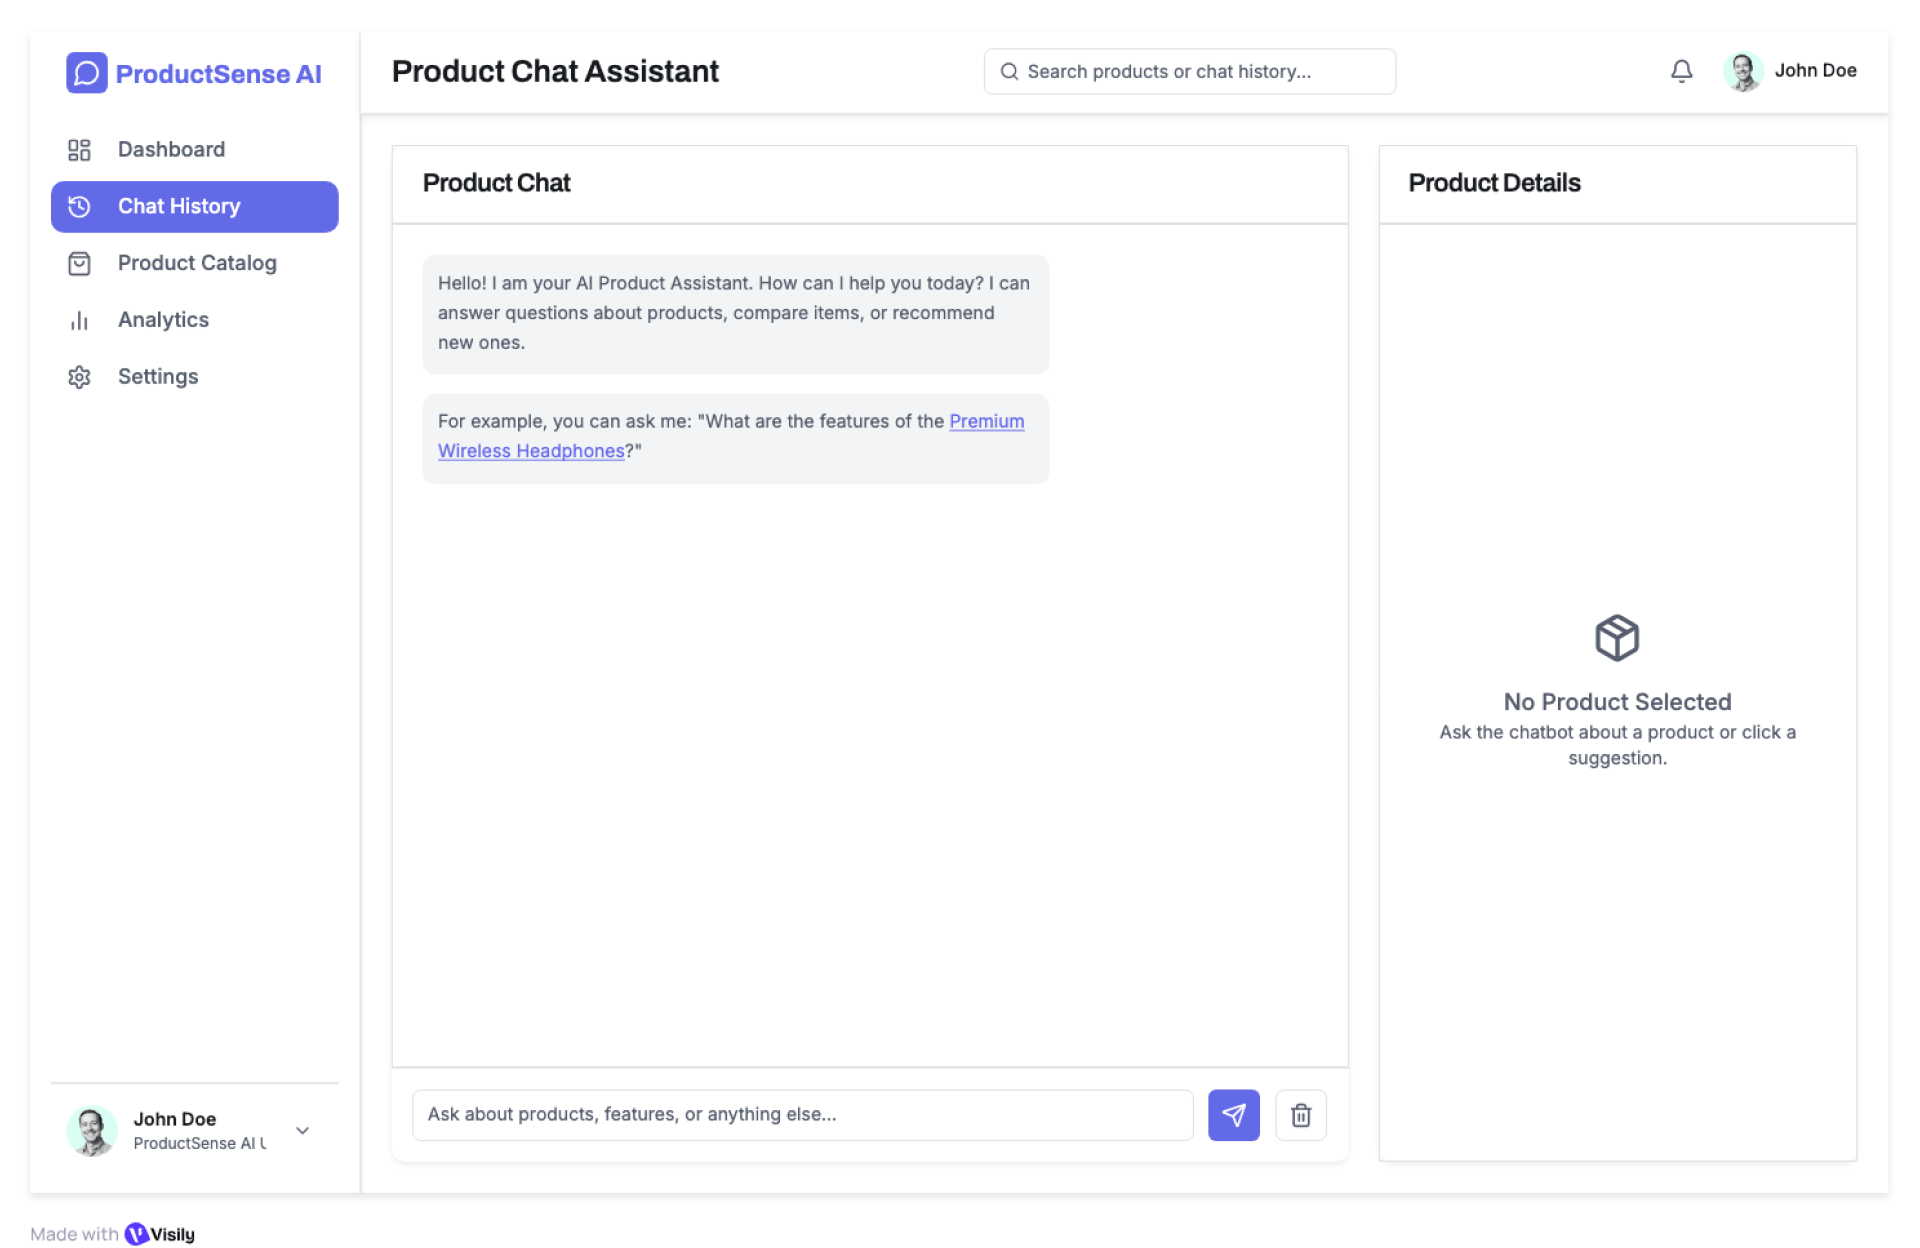Click the Made with Visily link
The height and width of the screenshot is (1248, 1920).
pos(112,1234)
